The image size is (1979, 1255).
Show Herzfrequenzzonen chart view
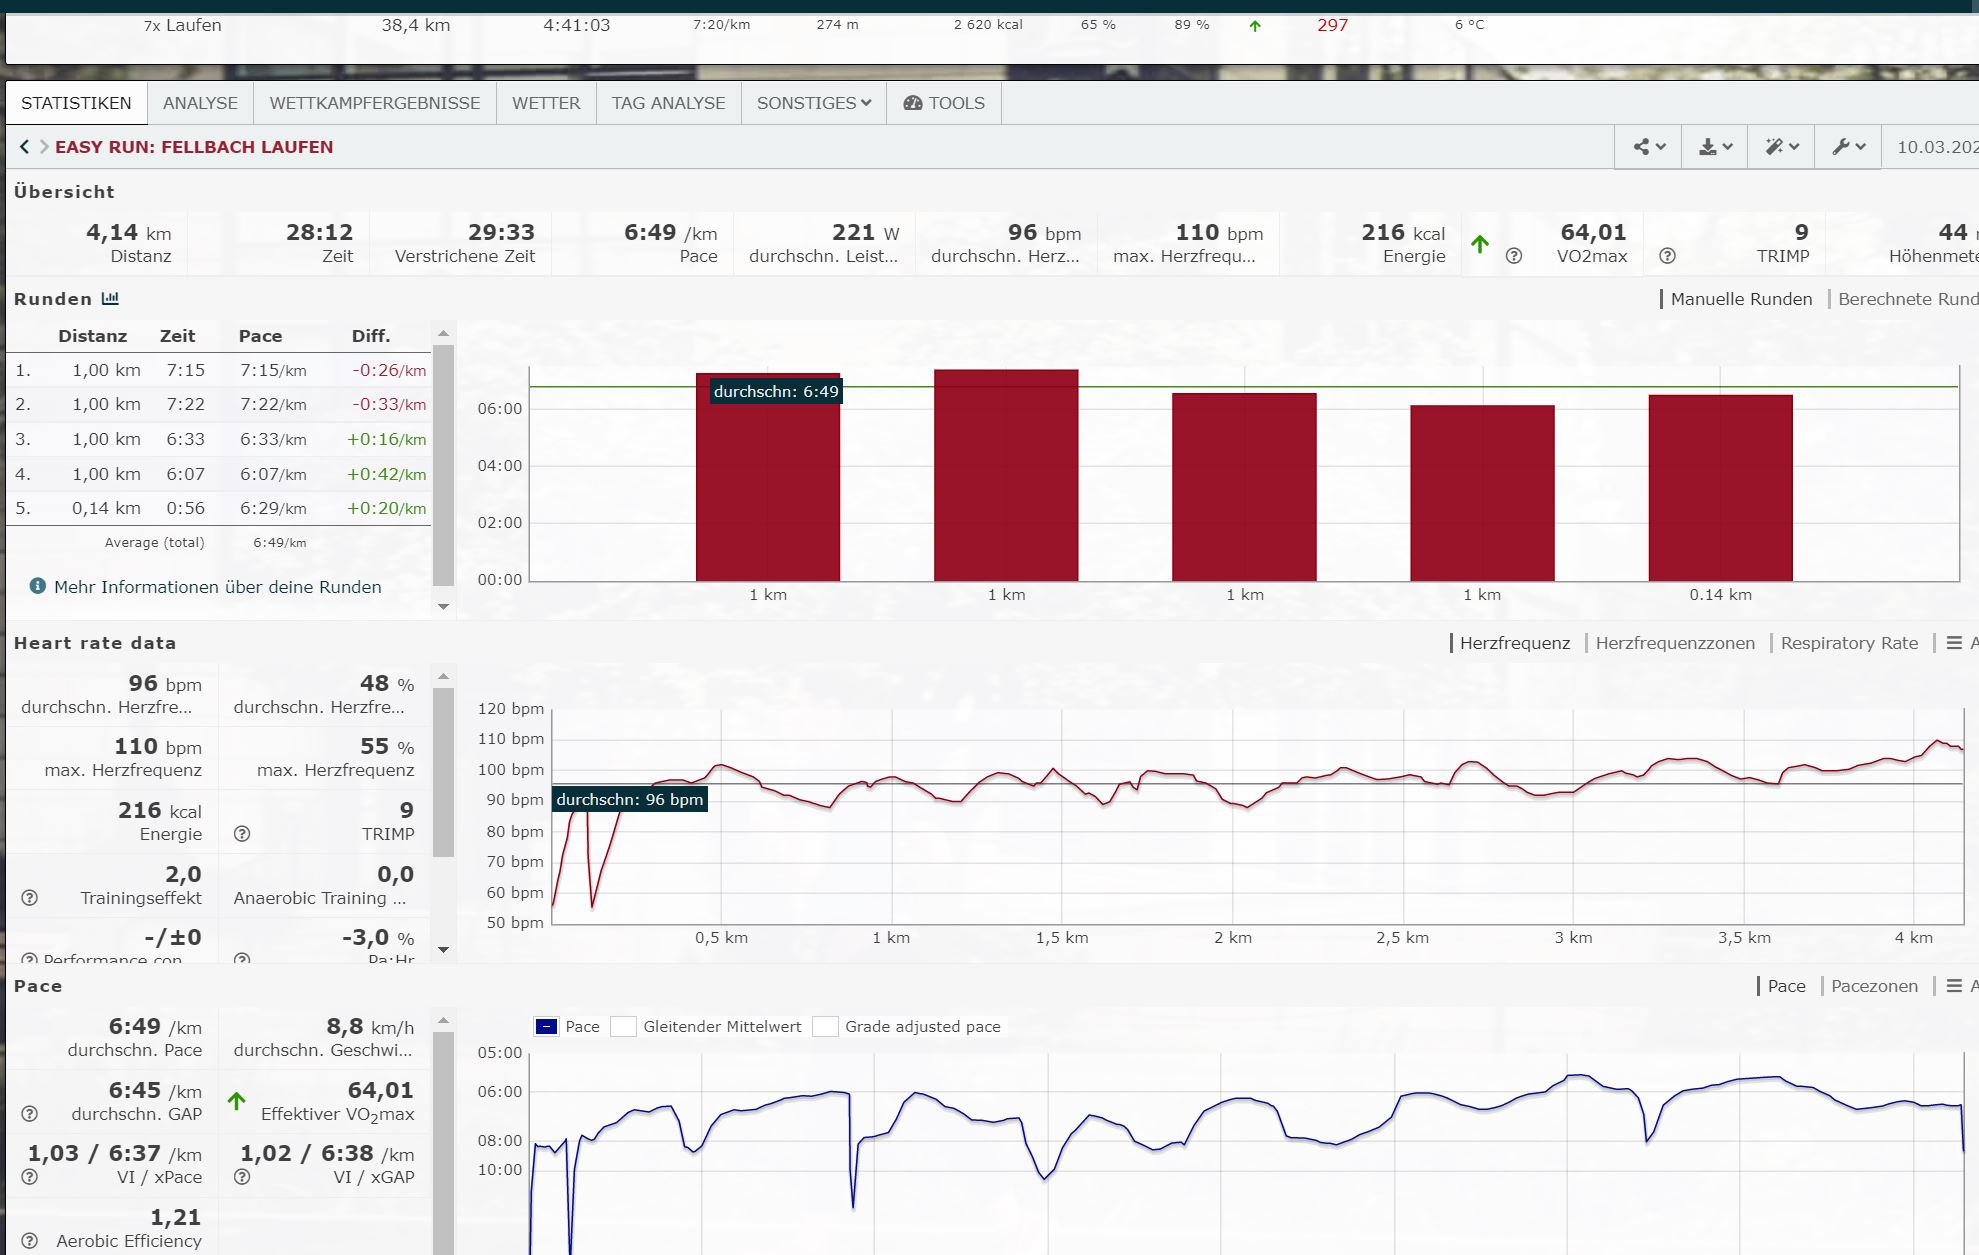tap(1674, 643)
